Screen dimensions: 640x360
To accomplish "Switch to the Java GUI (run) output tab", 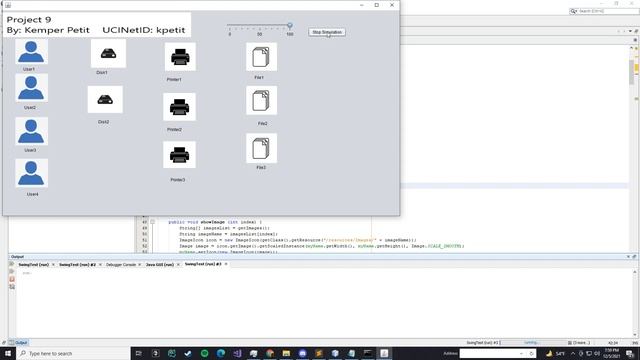I will click(x=160, y=264).
